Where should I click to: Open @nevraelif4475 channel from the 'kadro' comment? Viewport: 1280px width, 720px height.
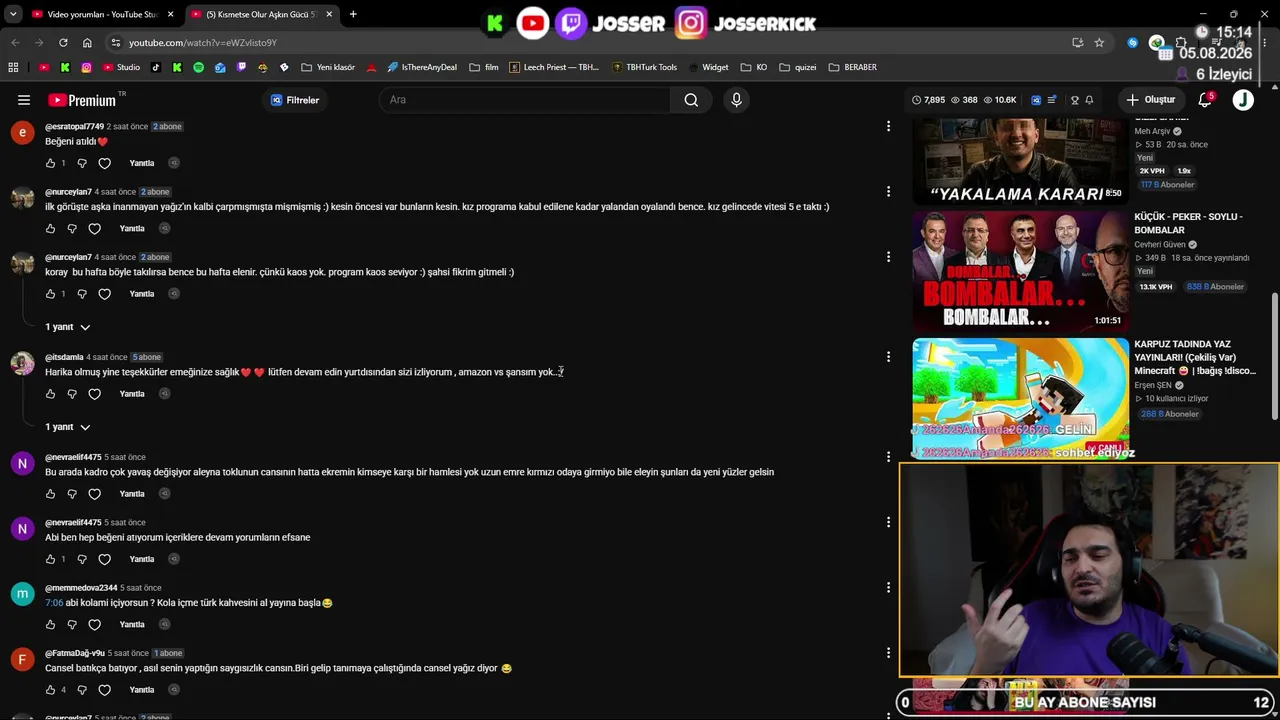coord(73,457)
